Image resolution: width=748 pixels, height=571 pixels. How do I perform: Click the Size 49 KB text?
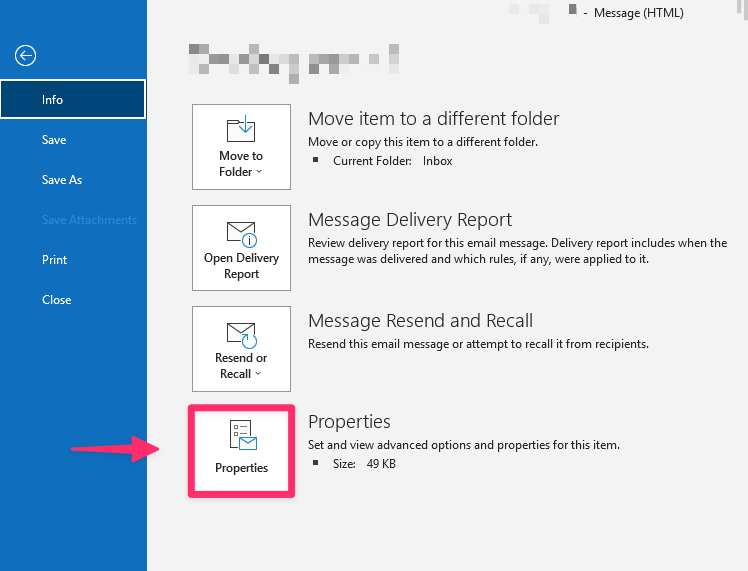[x=364, y=464]
